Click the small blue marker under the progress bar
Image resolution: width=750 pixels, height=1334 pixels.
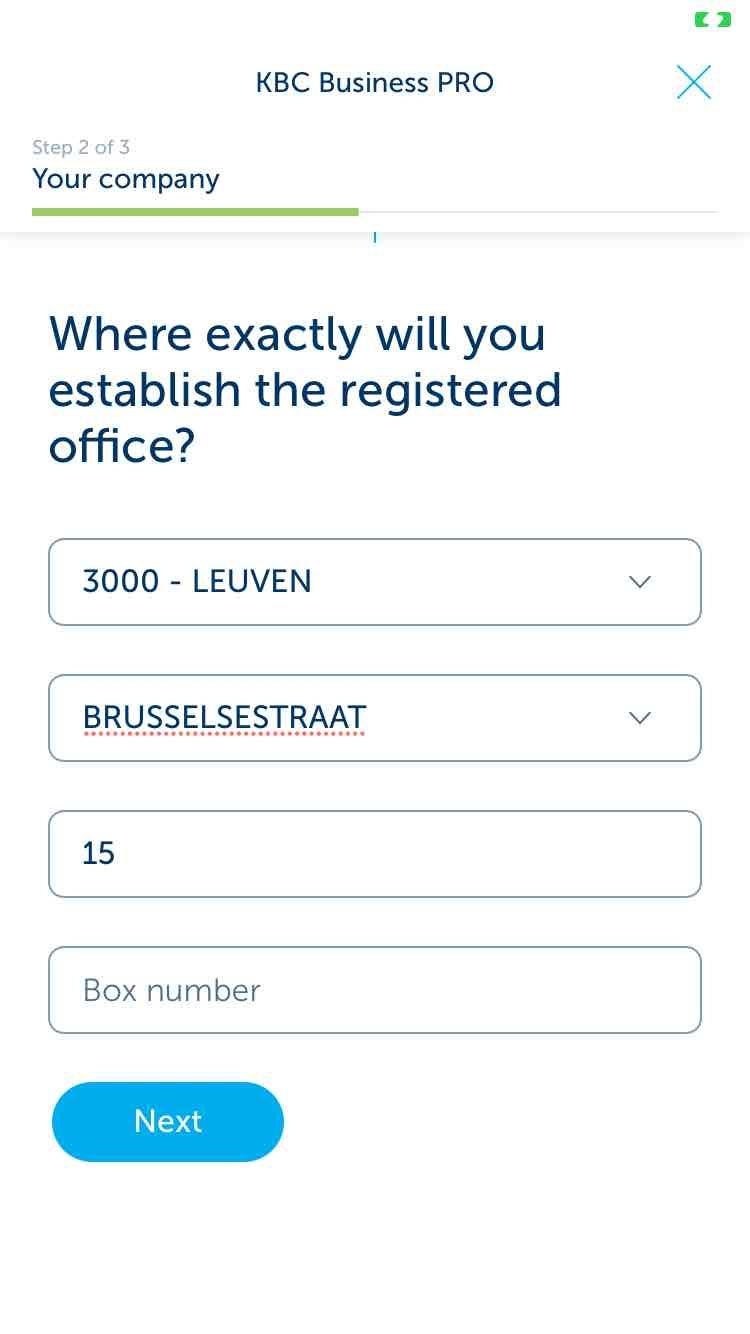tap(375, 237)
